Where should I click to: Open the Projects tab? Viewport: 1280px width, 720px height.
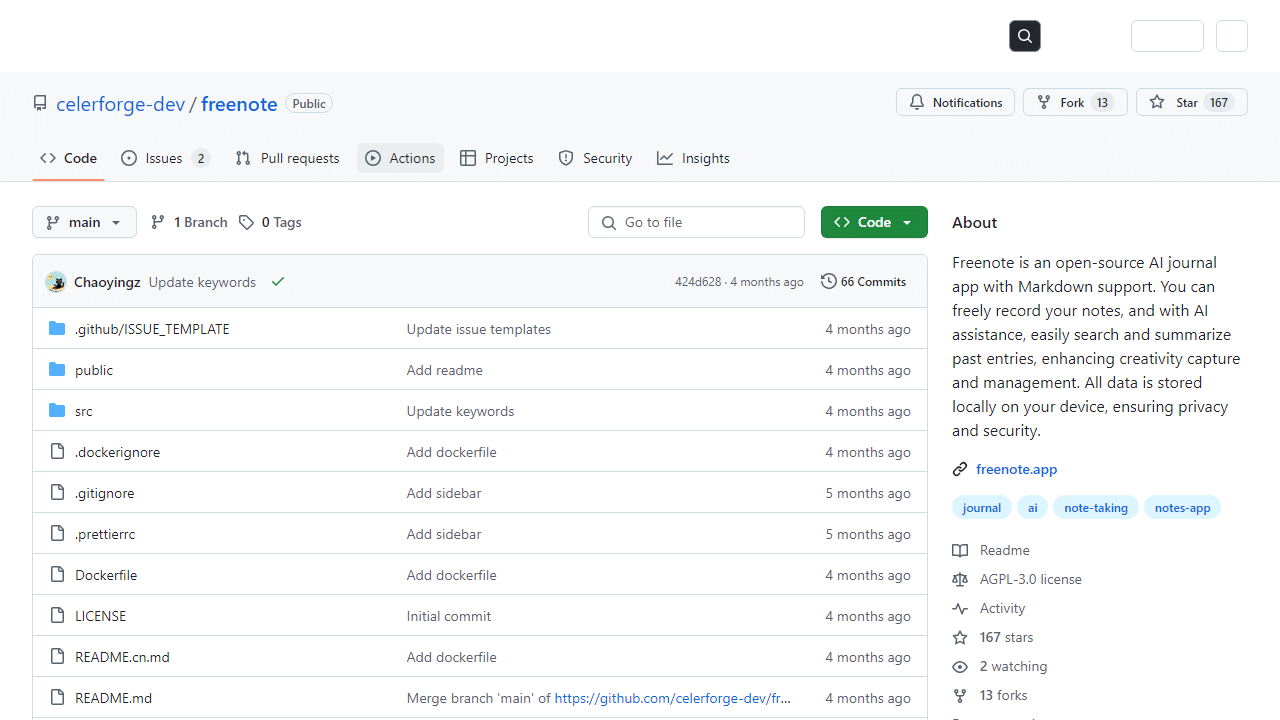tap(497, 158)
